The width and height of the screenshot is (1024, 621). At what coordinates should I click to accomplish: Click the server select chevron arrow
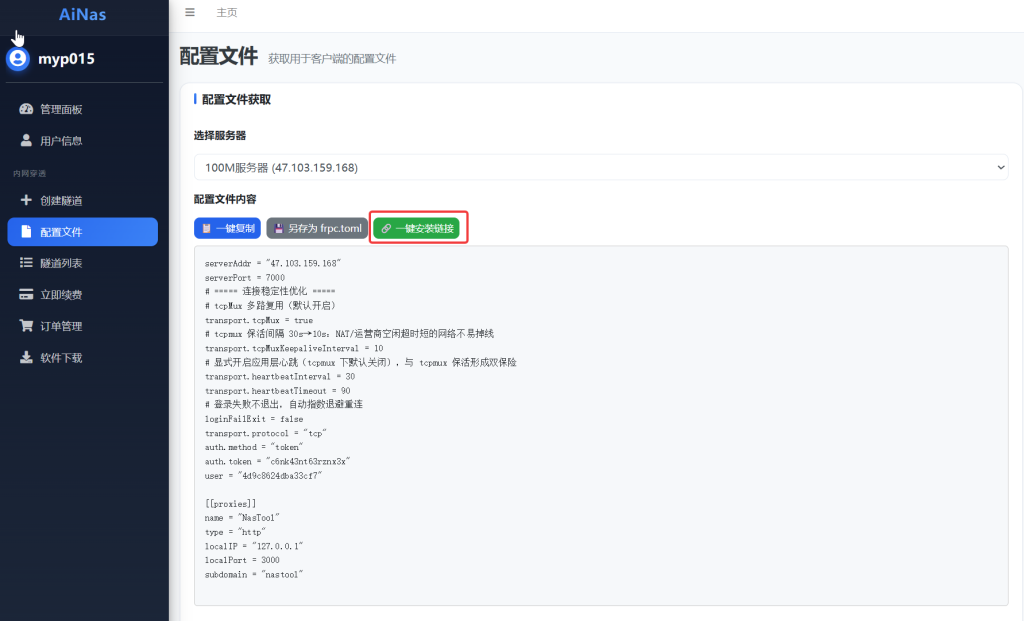pyautogui.click(x=1000, y=168)
